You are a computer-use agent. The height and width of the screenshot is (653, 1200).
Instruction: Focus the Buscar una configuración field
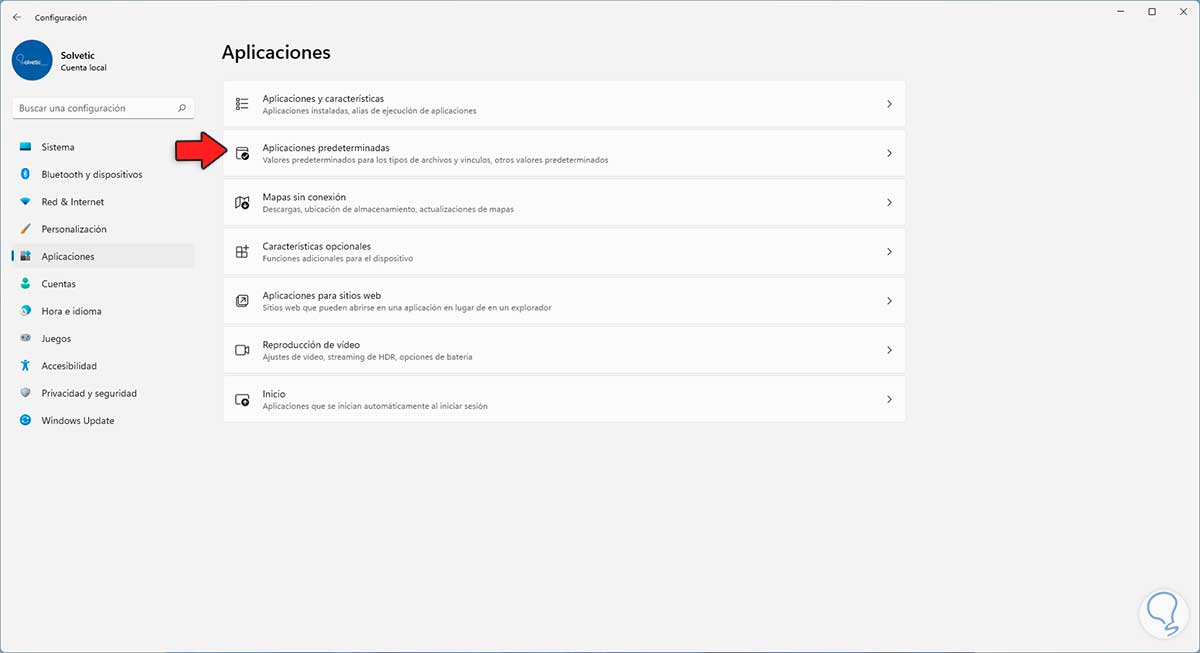click(95, 108)
